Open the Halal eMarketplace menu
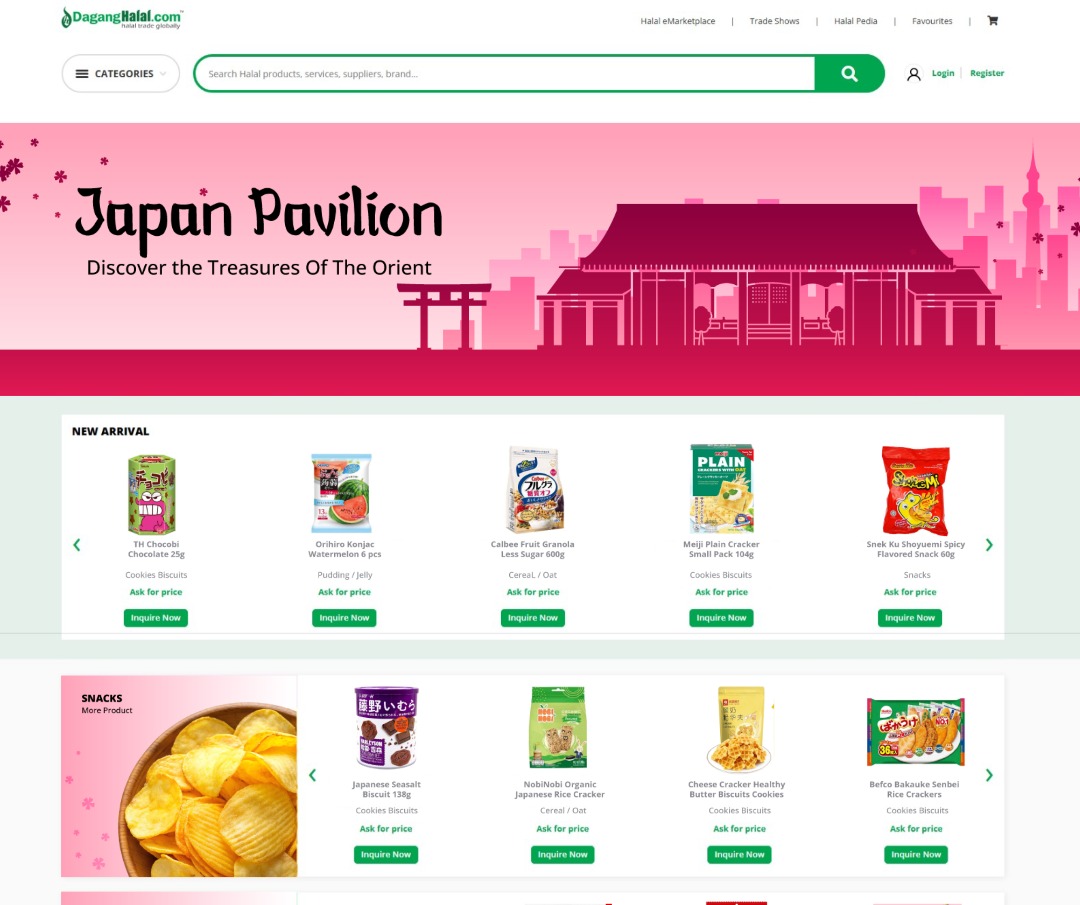 pos(678,21)
